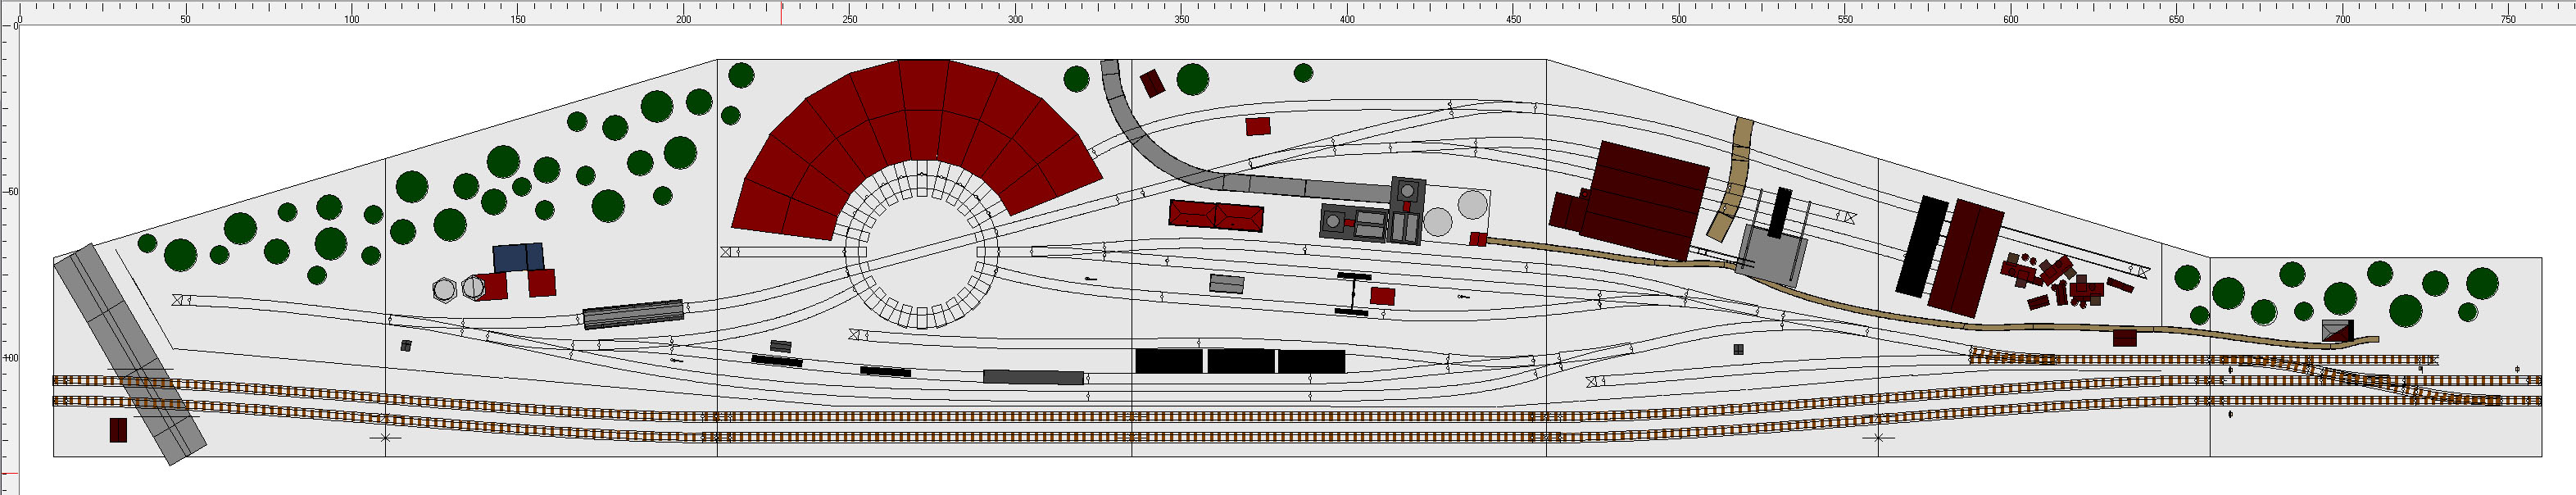Click the middle black rectangle of the three
The image size is (2576, 495).
pos(1240,361)
